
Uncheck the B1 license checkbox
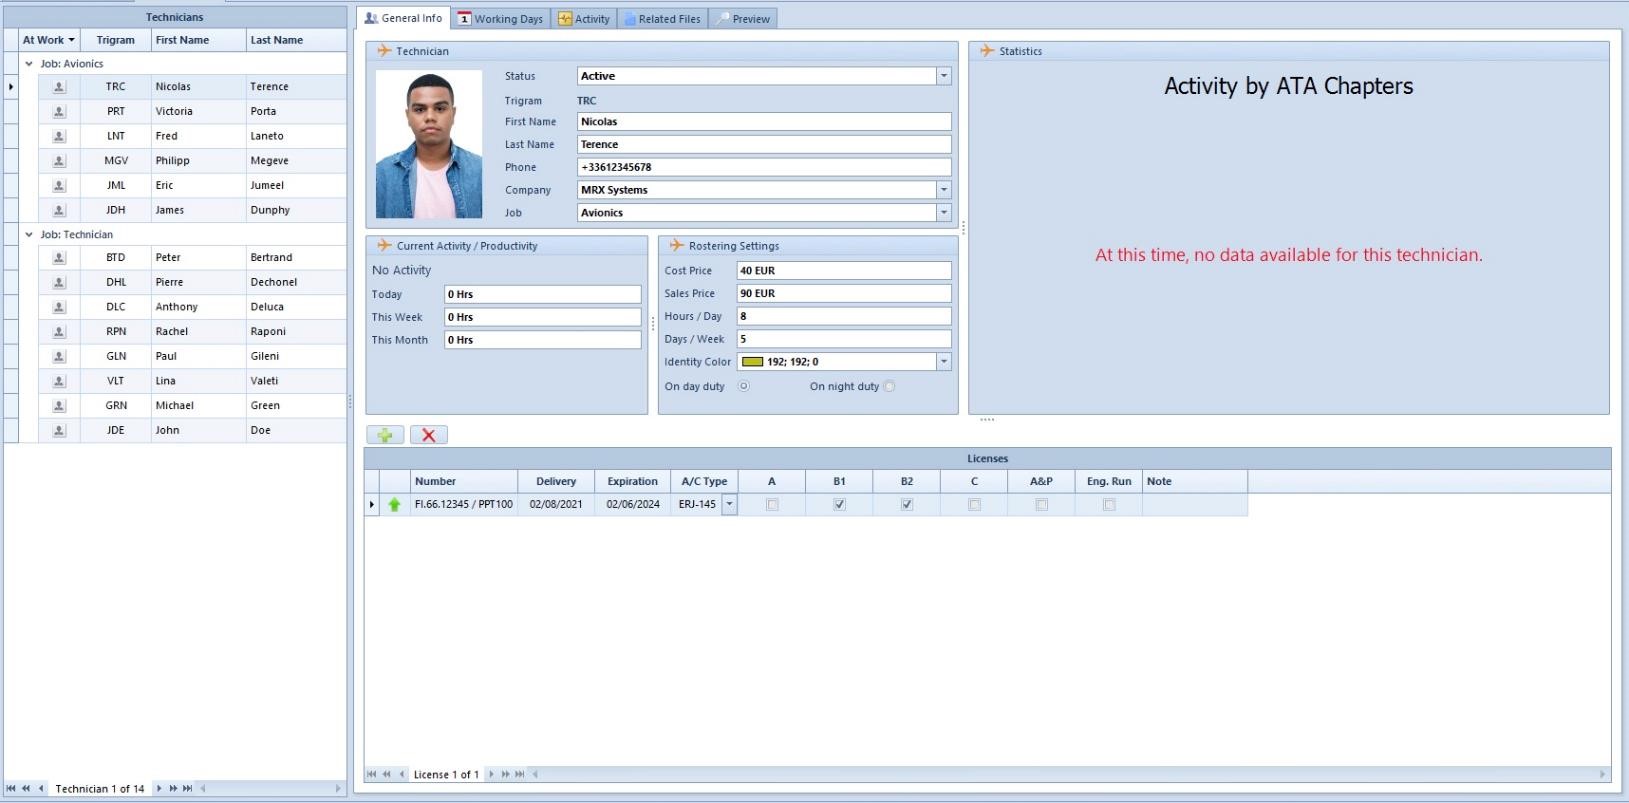click(839, 505)
